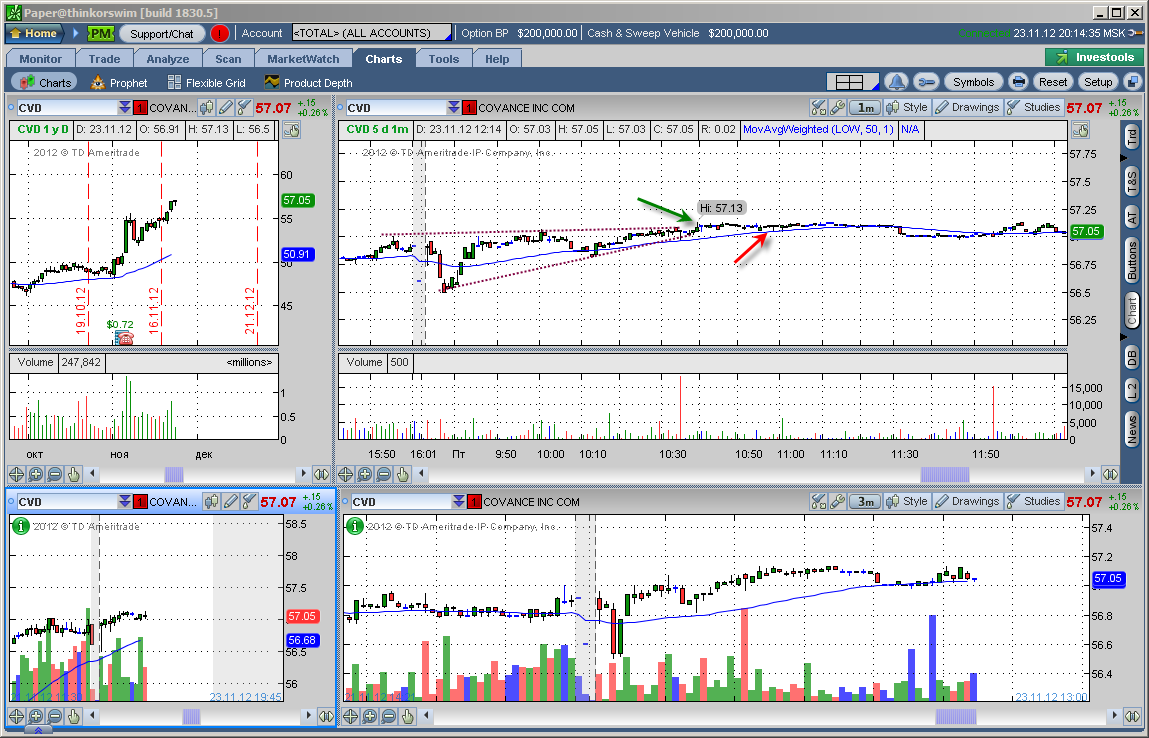Open the red exclamation alert icon

click(x=219, y=33)
